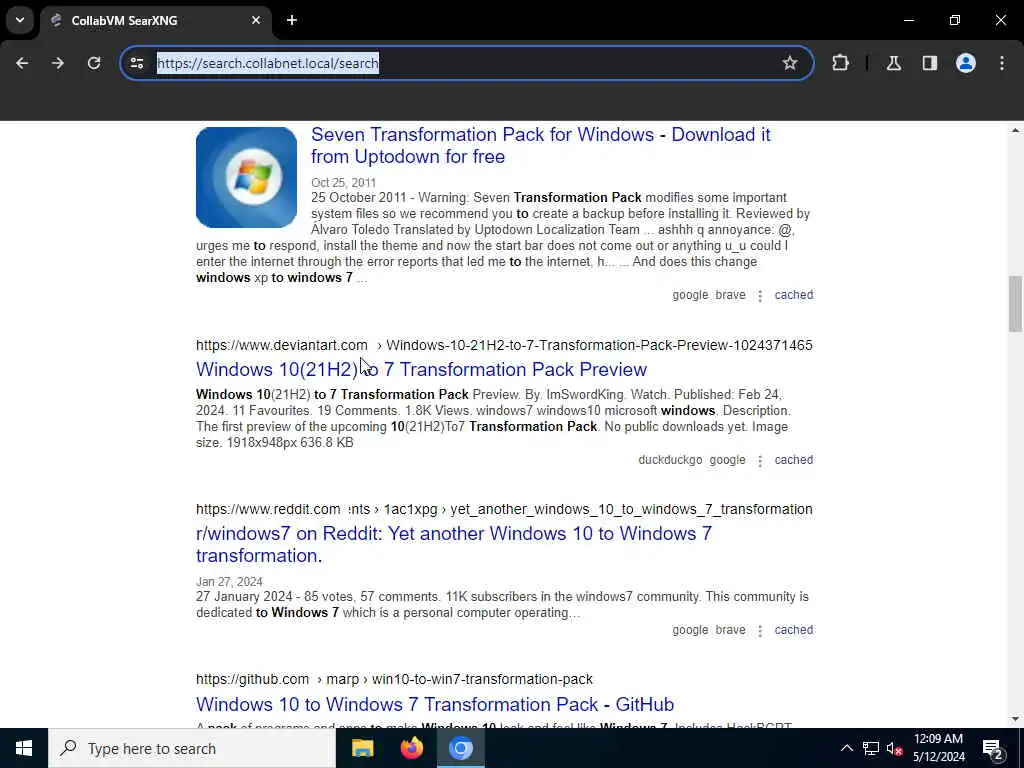The image size is (1024, 768).
Task: Go back to the previous page
Action: 22,63
